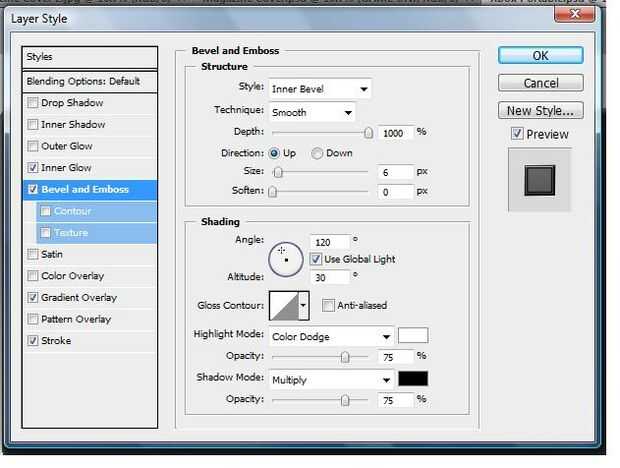The image size is (620, 468).
Task: Enable the Pattern Overlay checkbox
Action: click(32, 319)
